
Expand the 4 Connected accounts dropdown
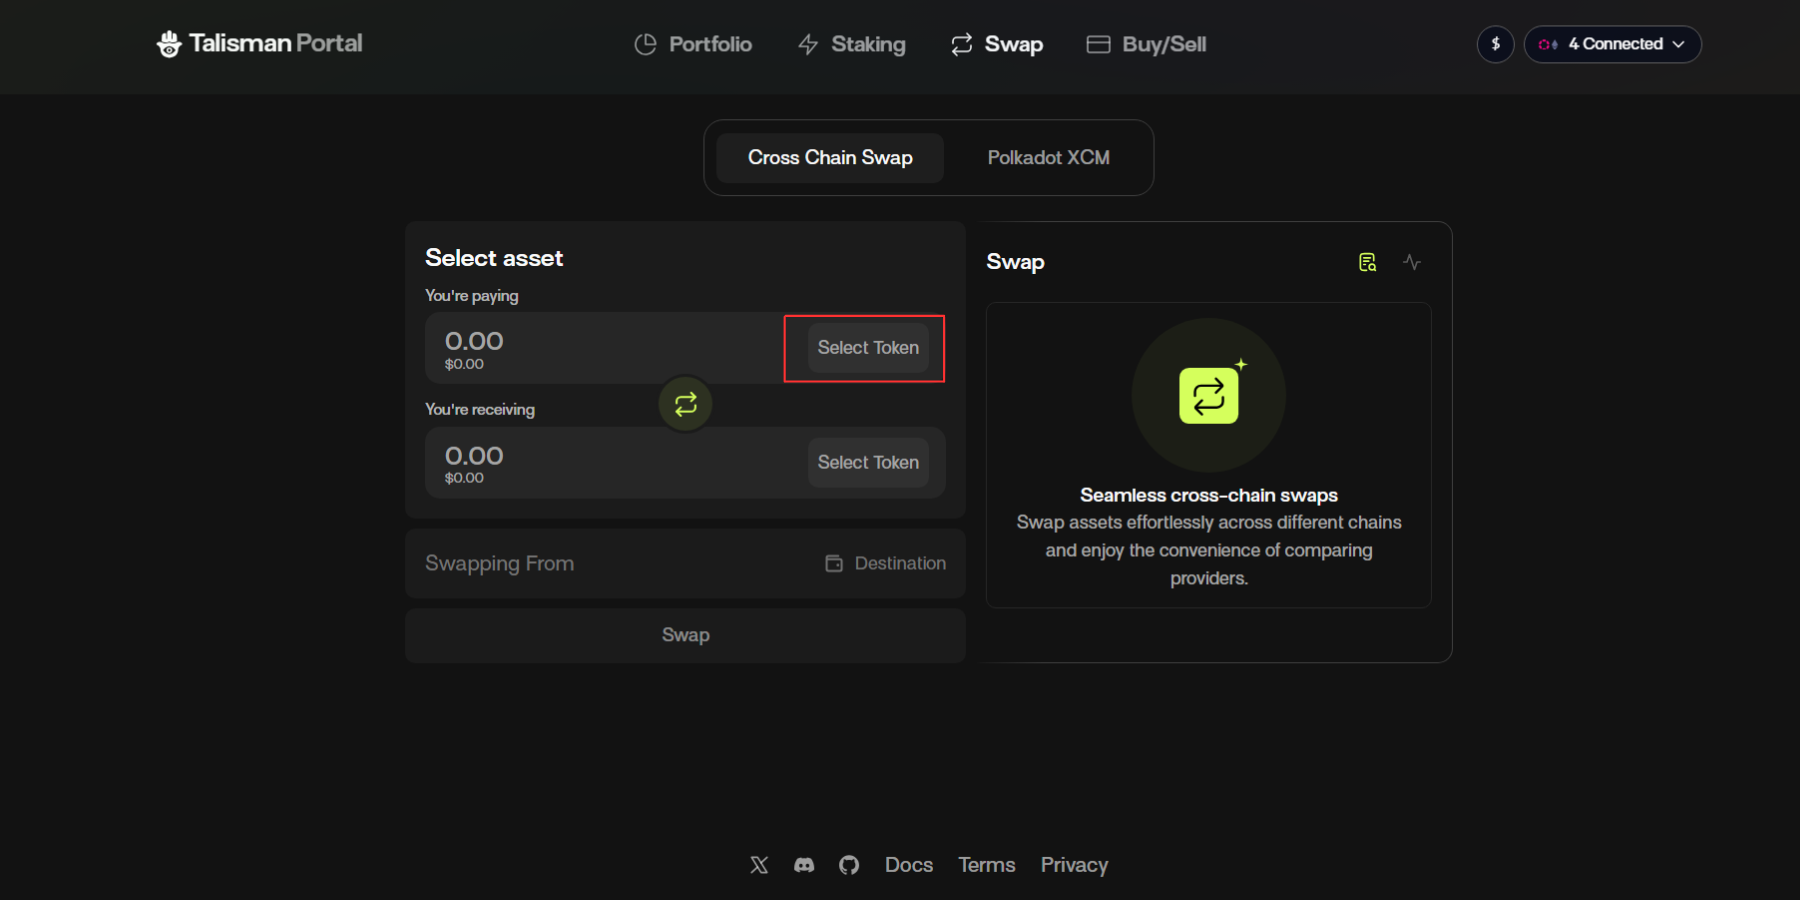click(x=1612, y=44)
